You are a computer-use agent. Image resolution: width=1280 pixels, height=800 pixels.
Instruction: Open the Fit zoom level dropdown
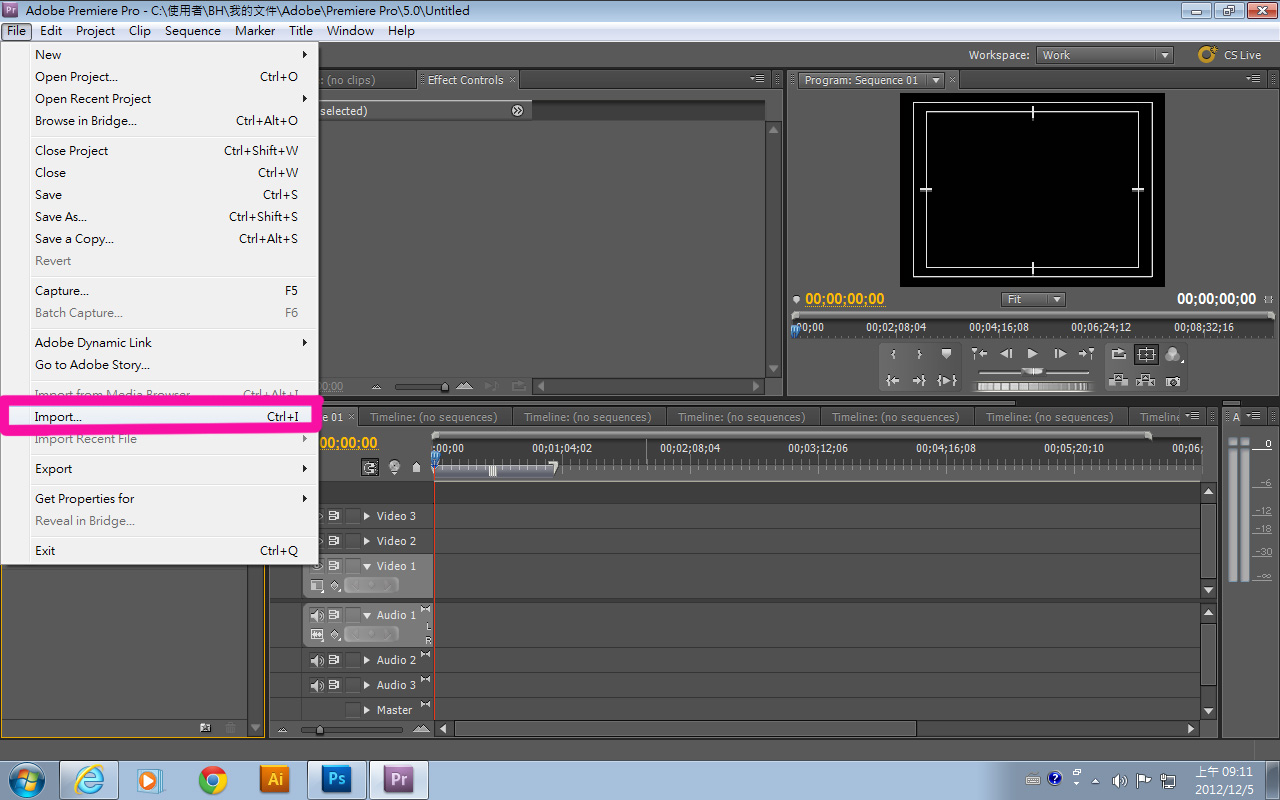point(1033,299)
